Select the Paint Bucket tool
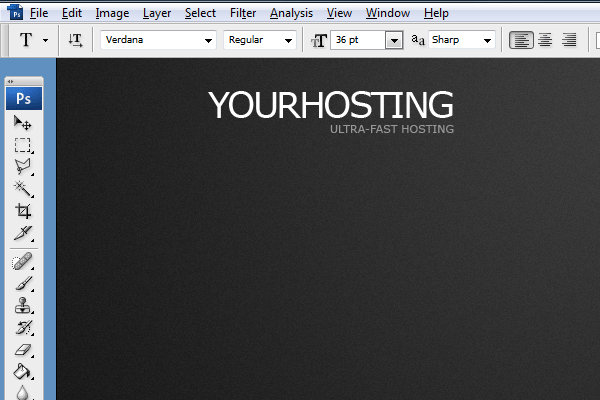Screen dimensions: 600x400 [23, 372]
